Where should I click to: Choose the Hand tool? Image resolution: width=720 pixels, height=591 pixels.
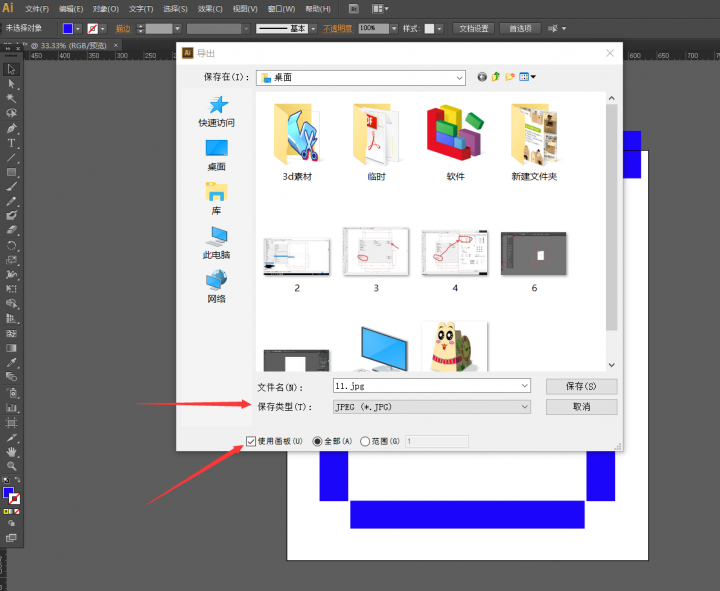(x=12, y=452)
